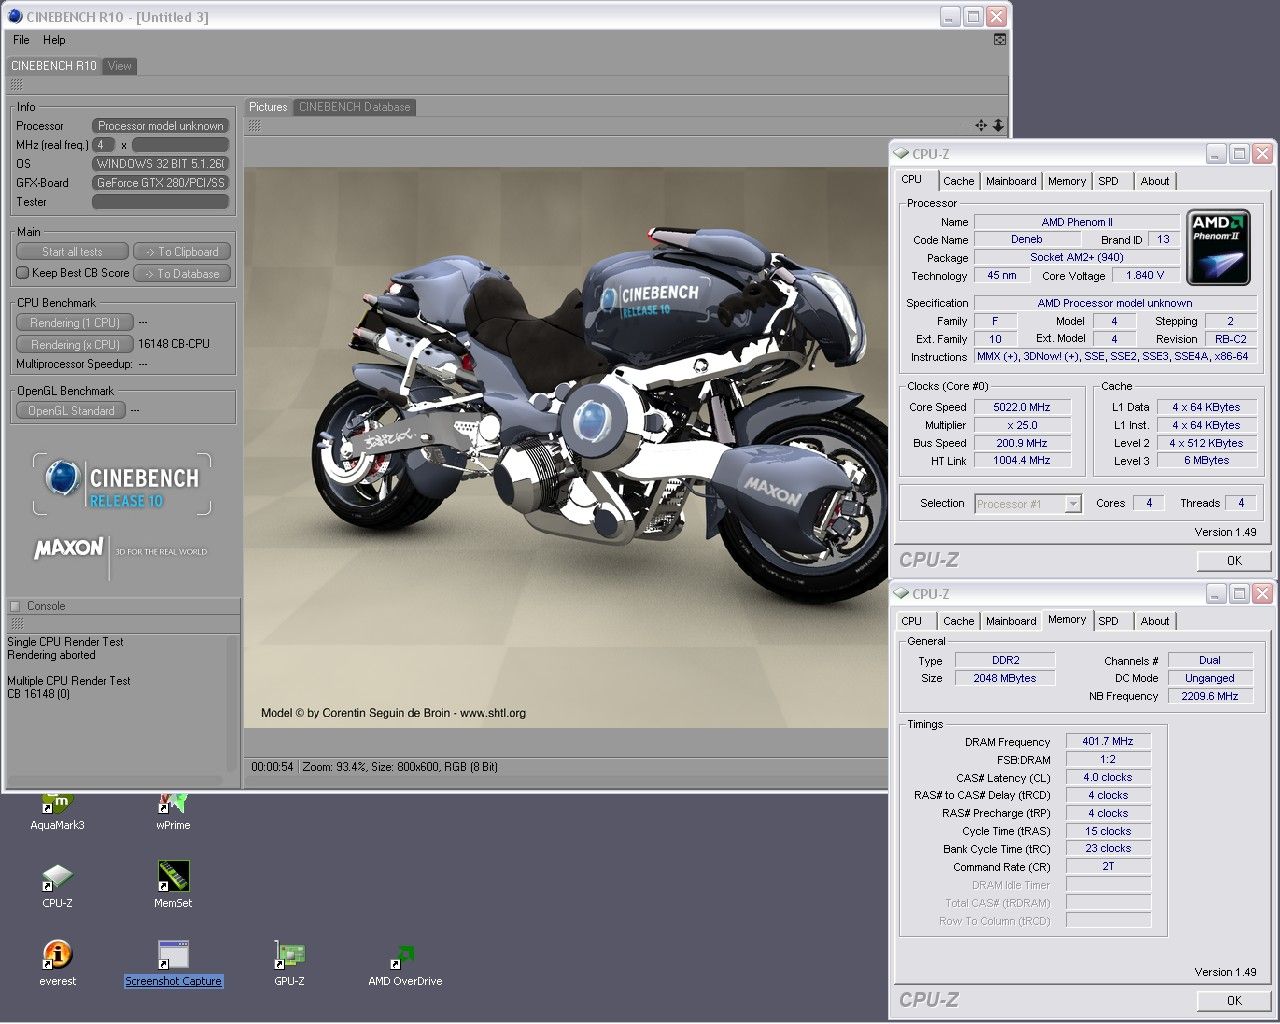Image resolution: width=1280 pixels, height=1024 pixels.
Task: Launch MemSet desktop icon
Action: click(x=173, y=886)
